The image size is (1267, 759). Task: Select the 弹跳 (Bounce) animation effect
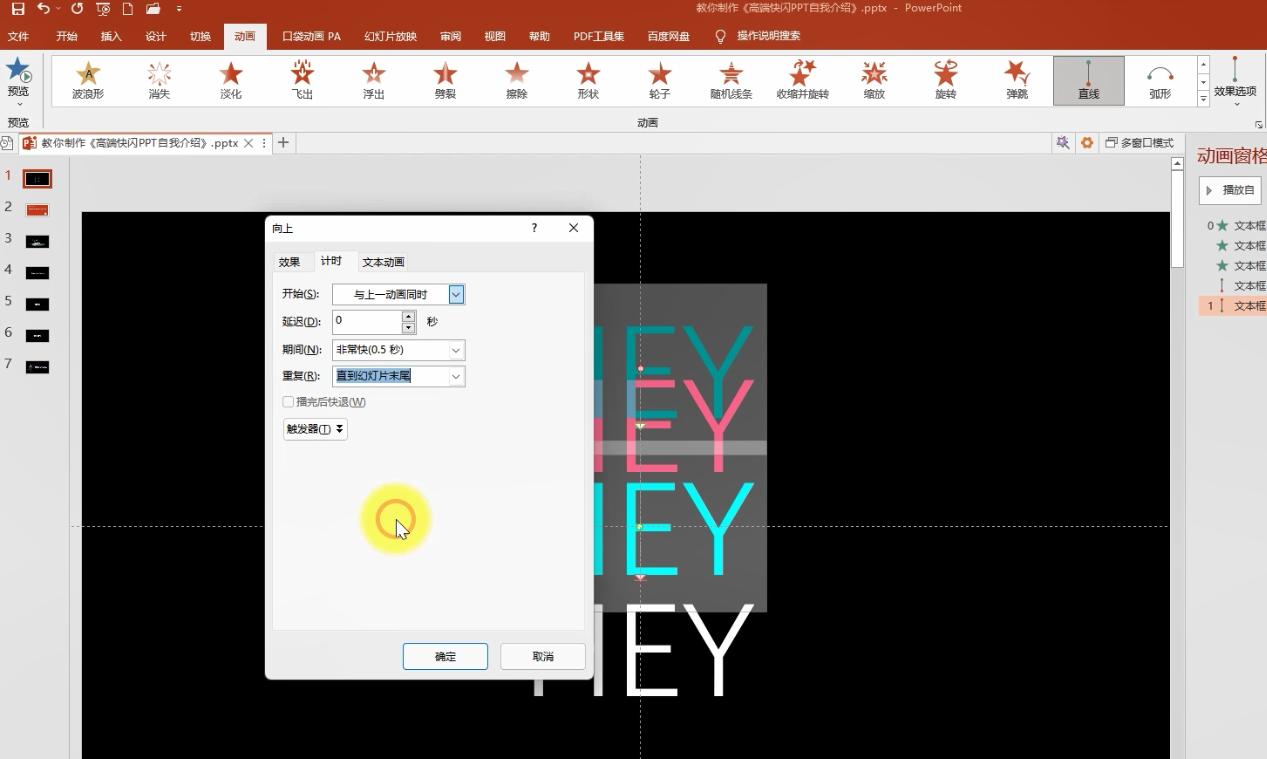coord(1016,79)
